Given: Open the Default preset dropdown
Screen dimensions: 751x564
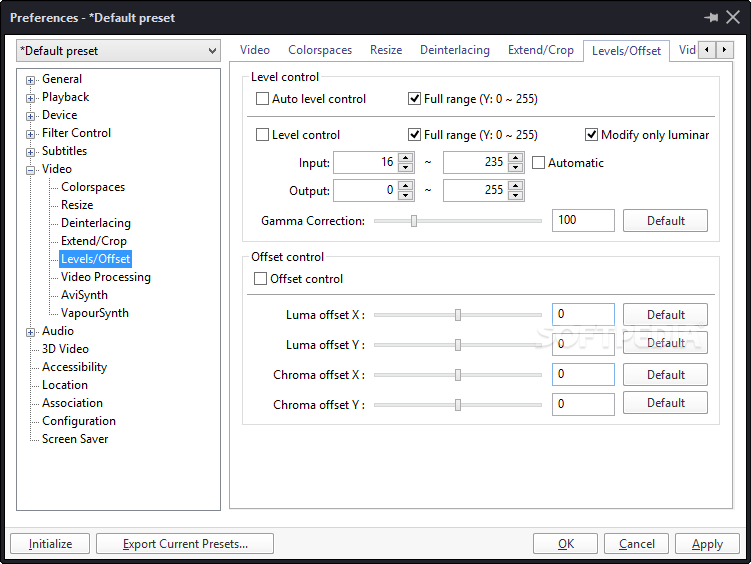Looking at the screenshot, I should (118, 51).
